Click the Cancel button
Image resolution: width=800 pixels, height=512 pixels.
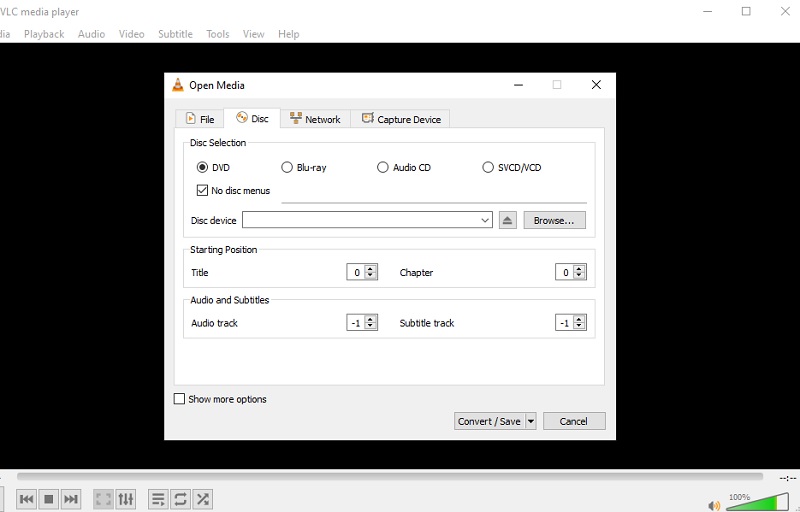tap(574, 421)
